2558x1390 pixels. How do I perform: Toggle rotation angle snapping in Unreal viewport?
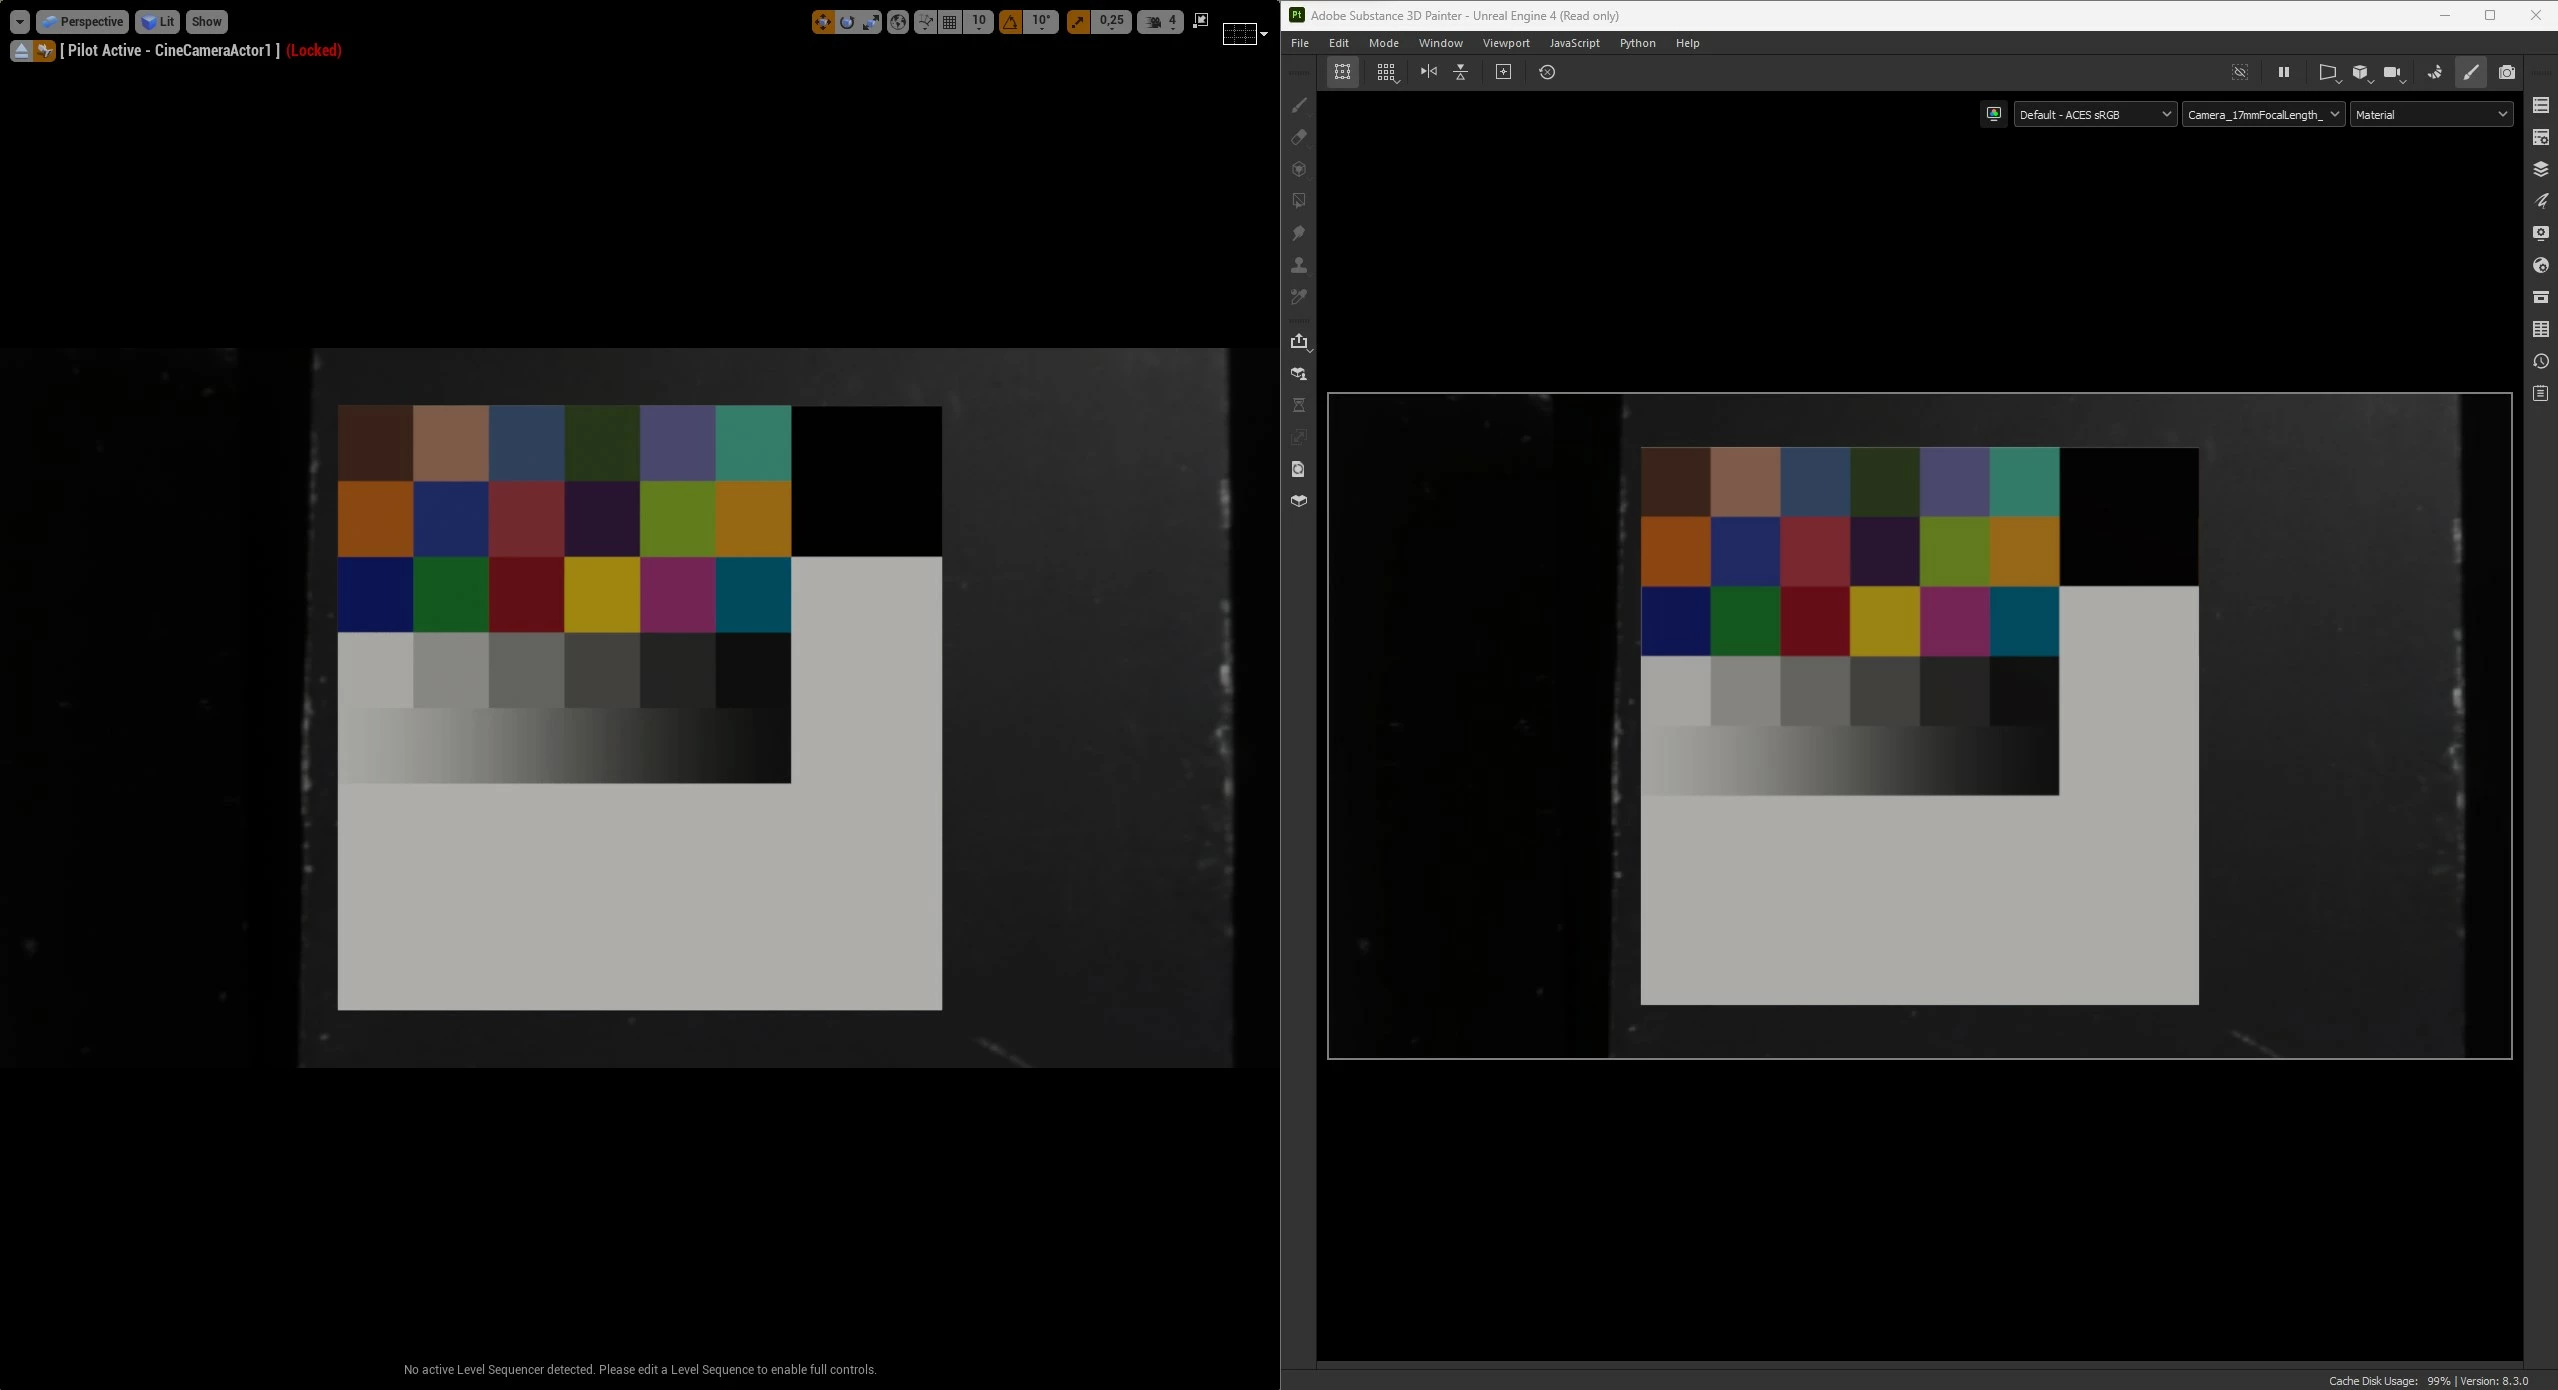tap(1010, 21)
